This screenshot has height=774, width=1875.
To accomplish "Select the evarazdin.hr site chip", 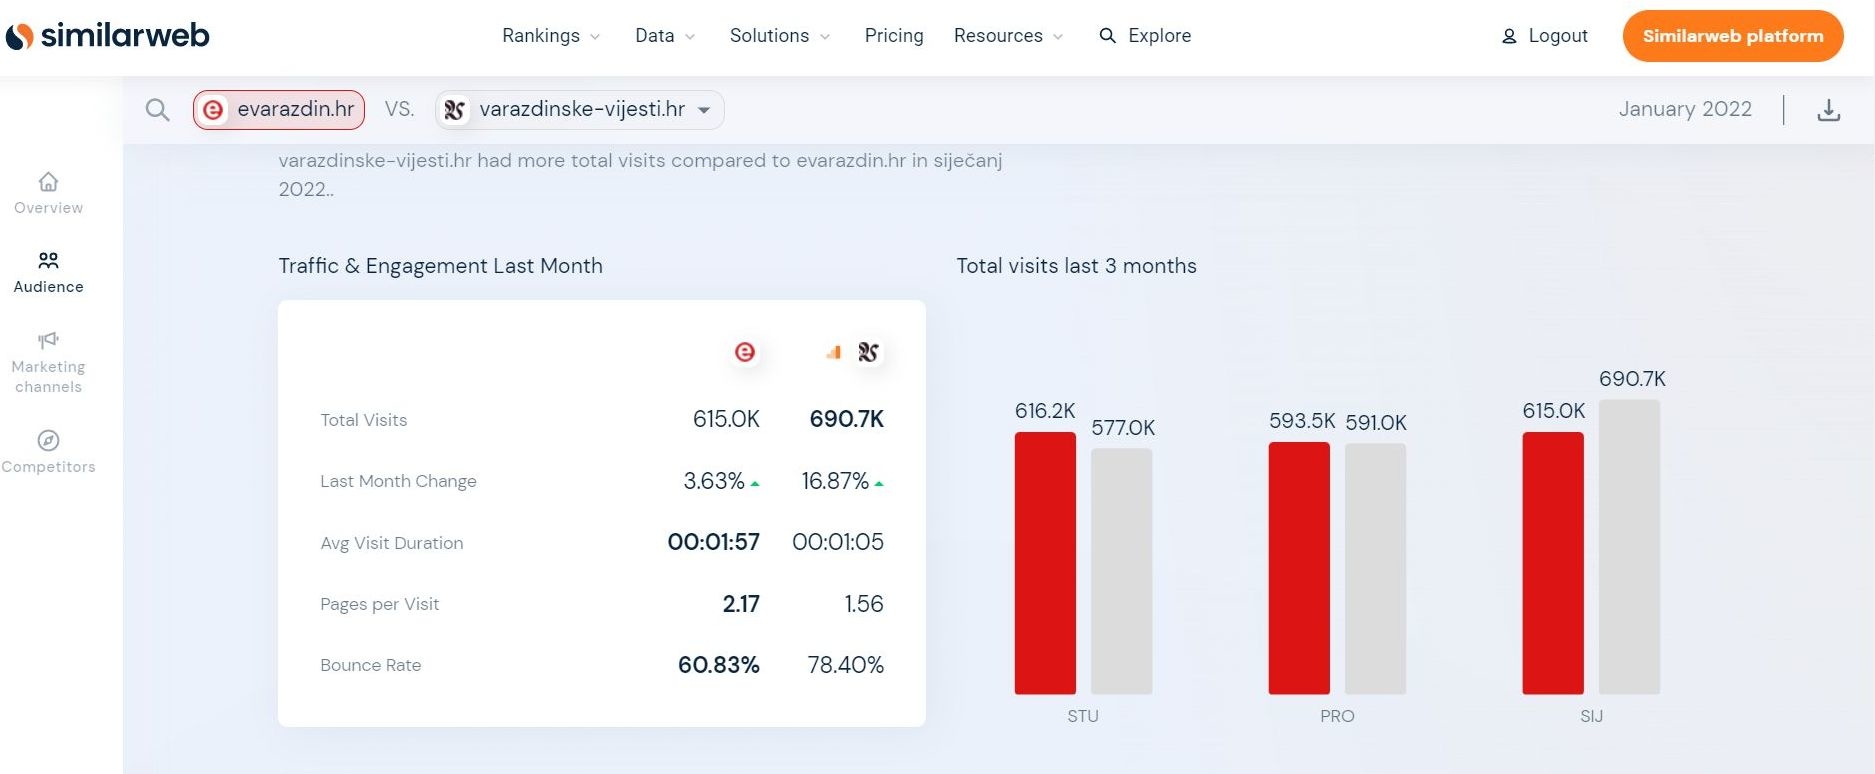I will click(x=279, y=109).
